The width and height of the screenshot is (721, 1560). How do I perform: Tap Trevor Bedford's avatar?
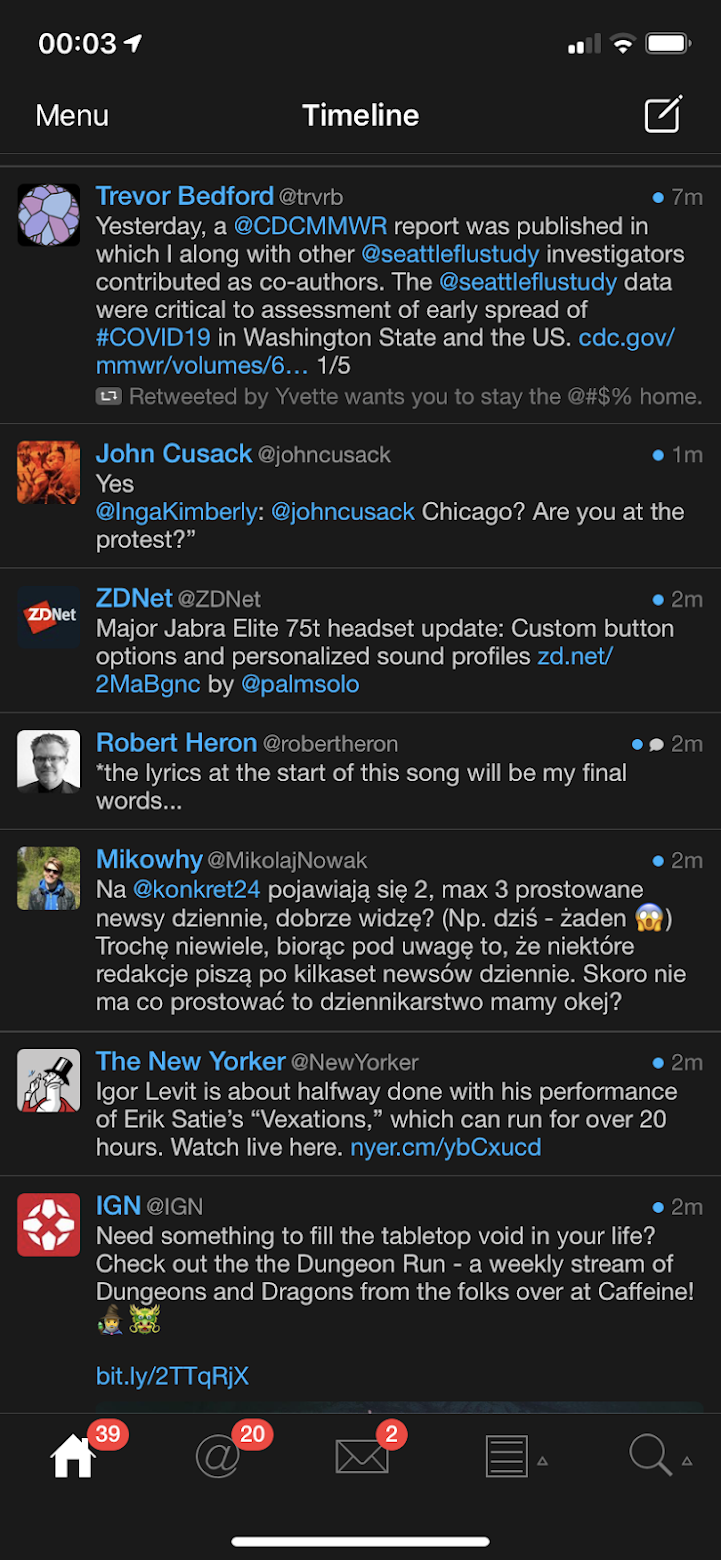tap(49, 215)
